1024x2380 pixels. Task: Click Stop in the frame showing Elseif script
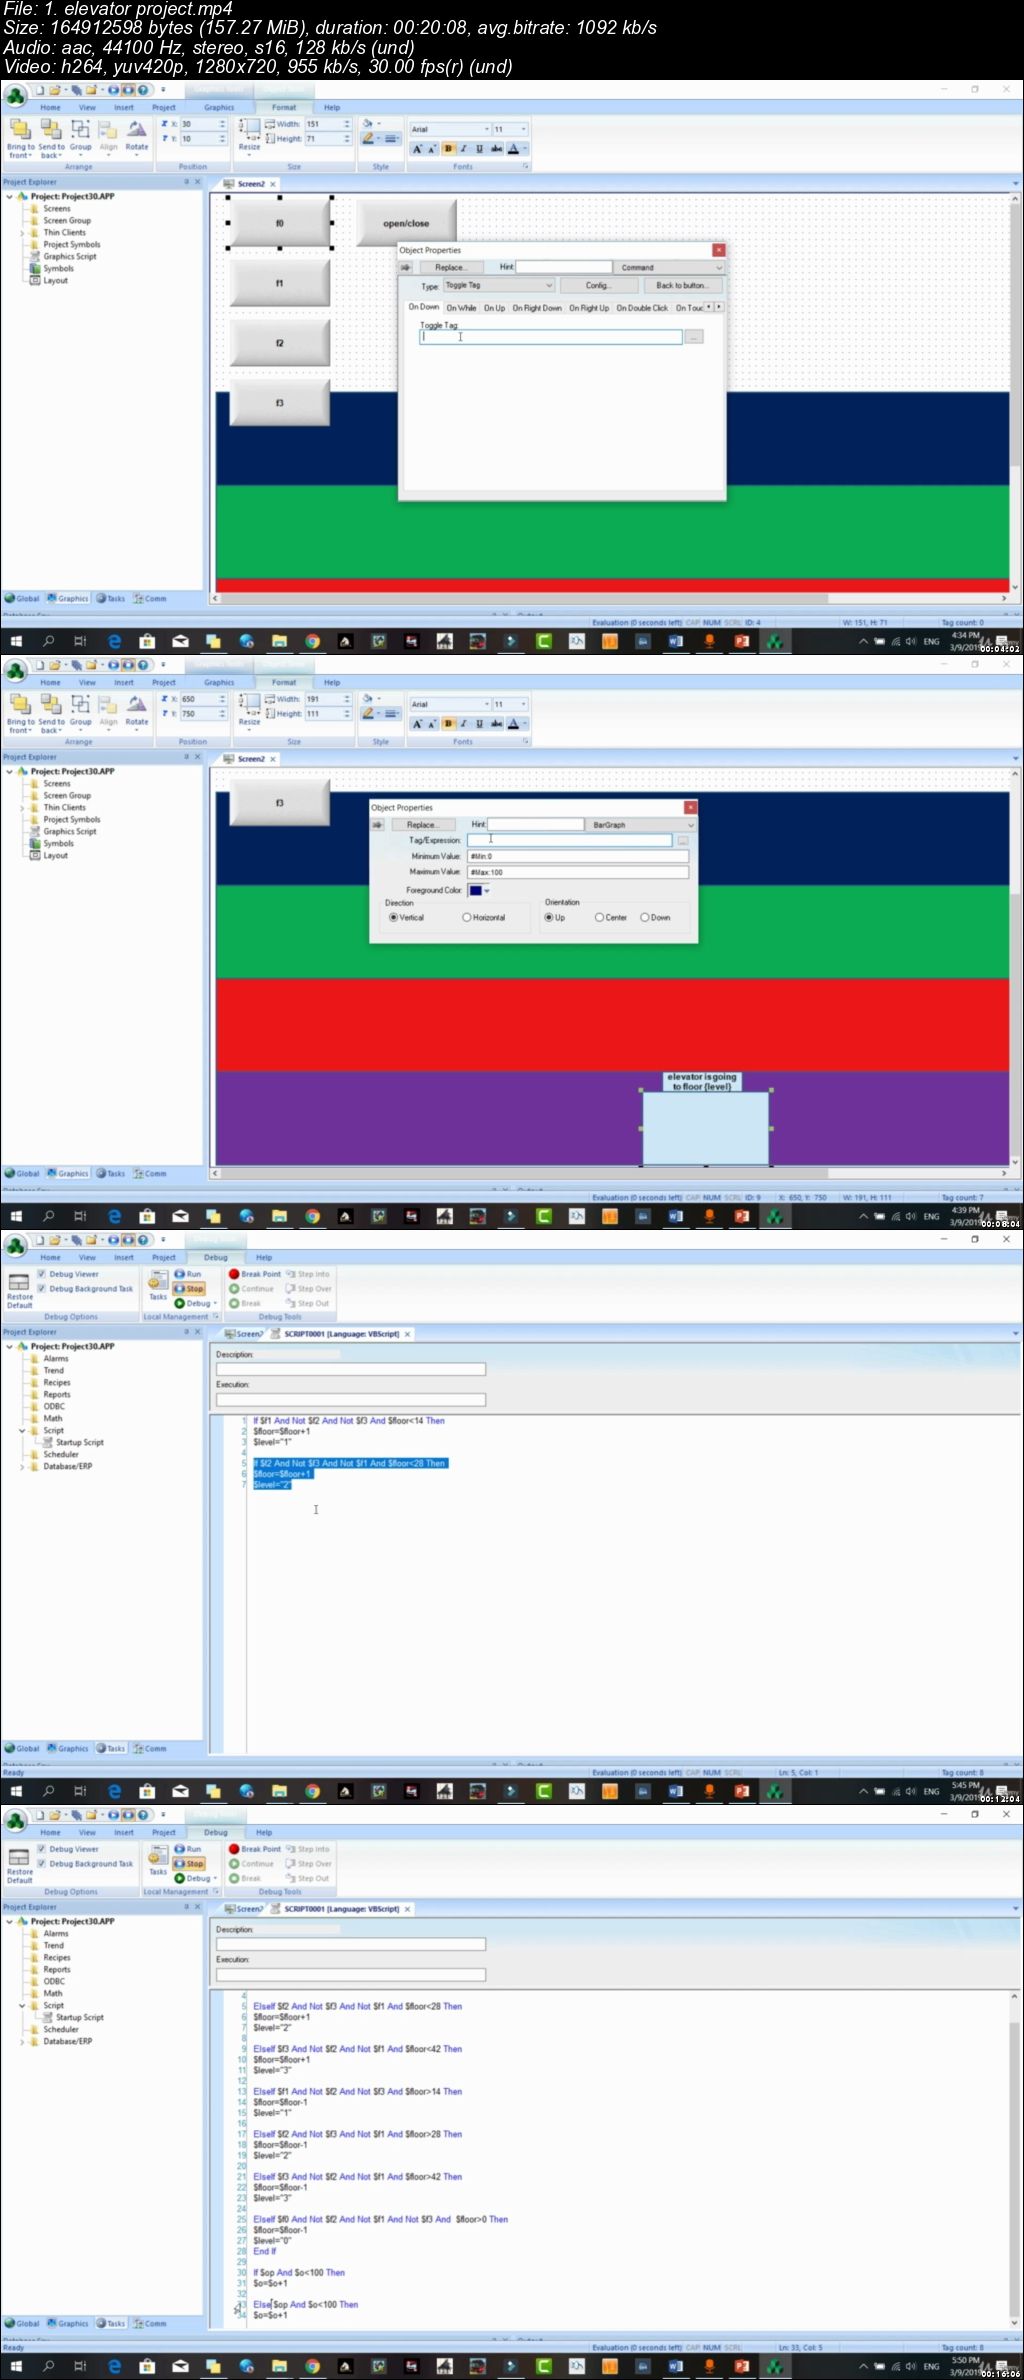[189, 1864]
